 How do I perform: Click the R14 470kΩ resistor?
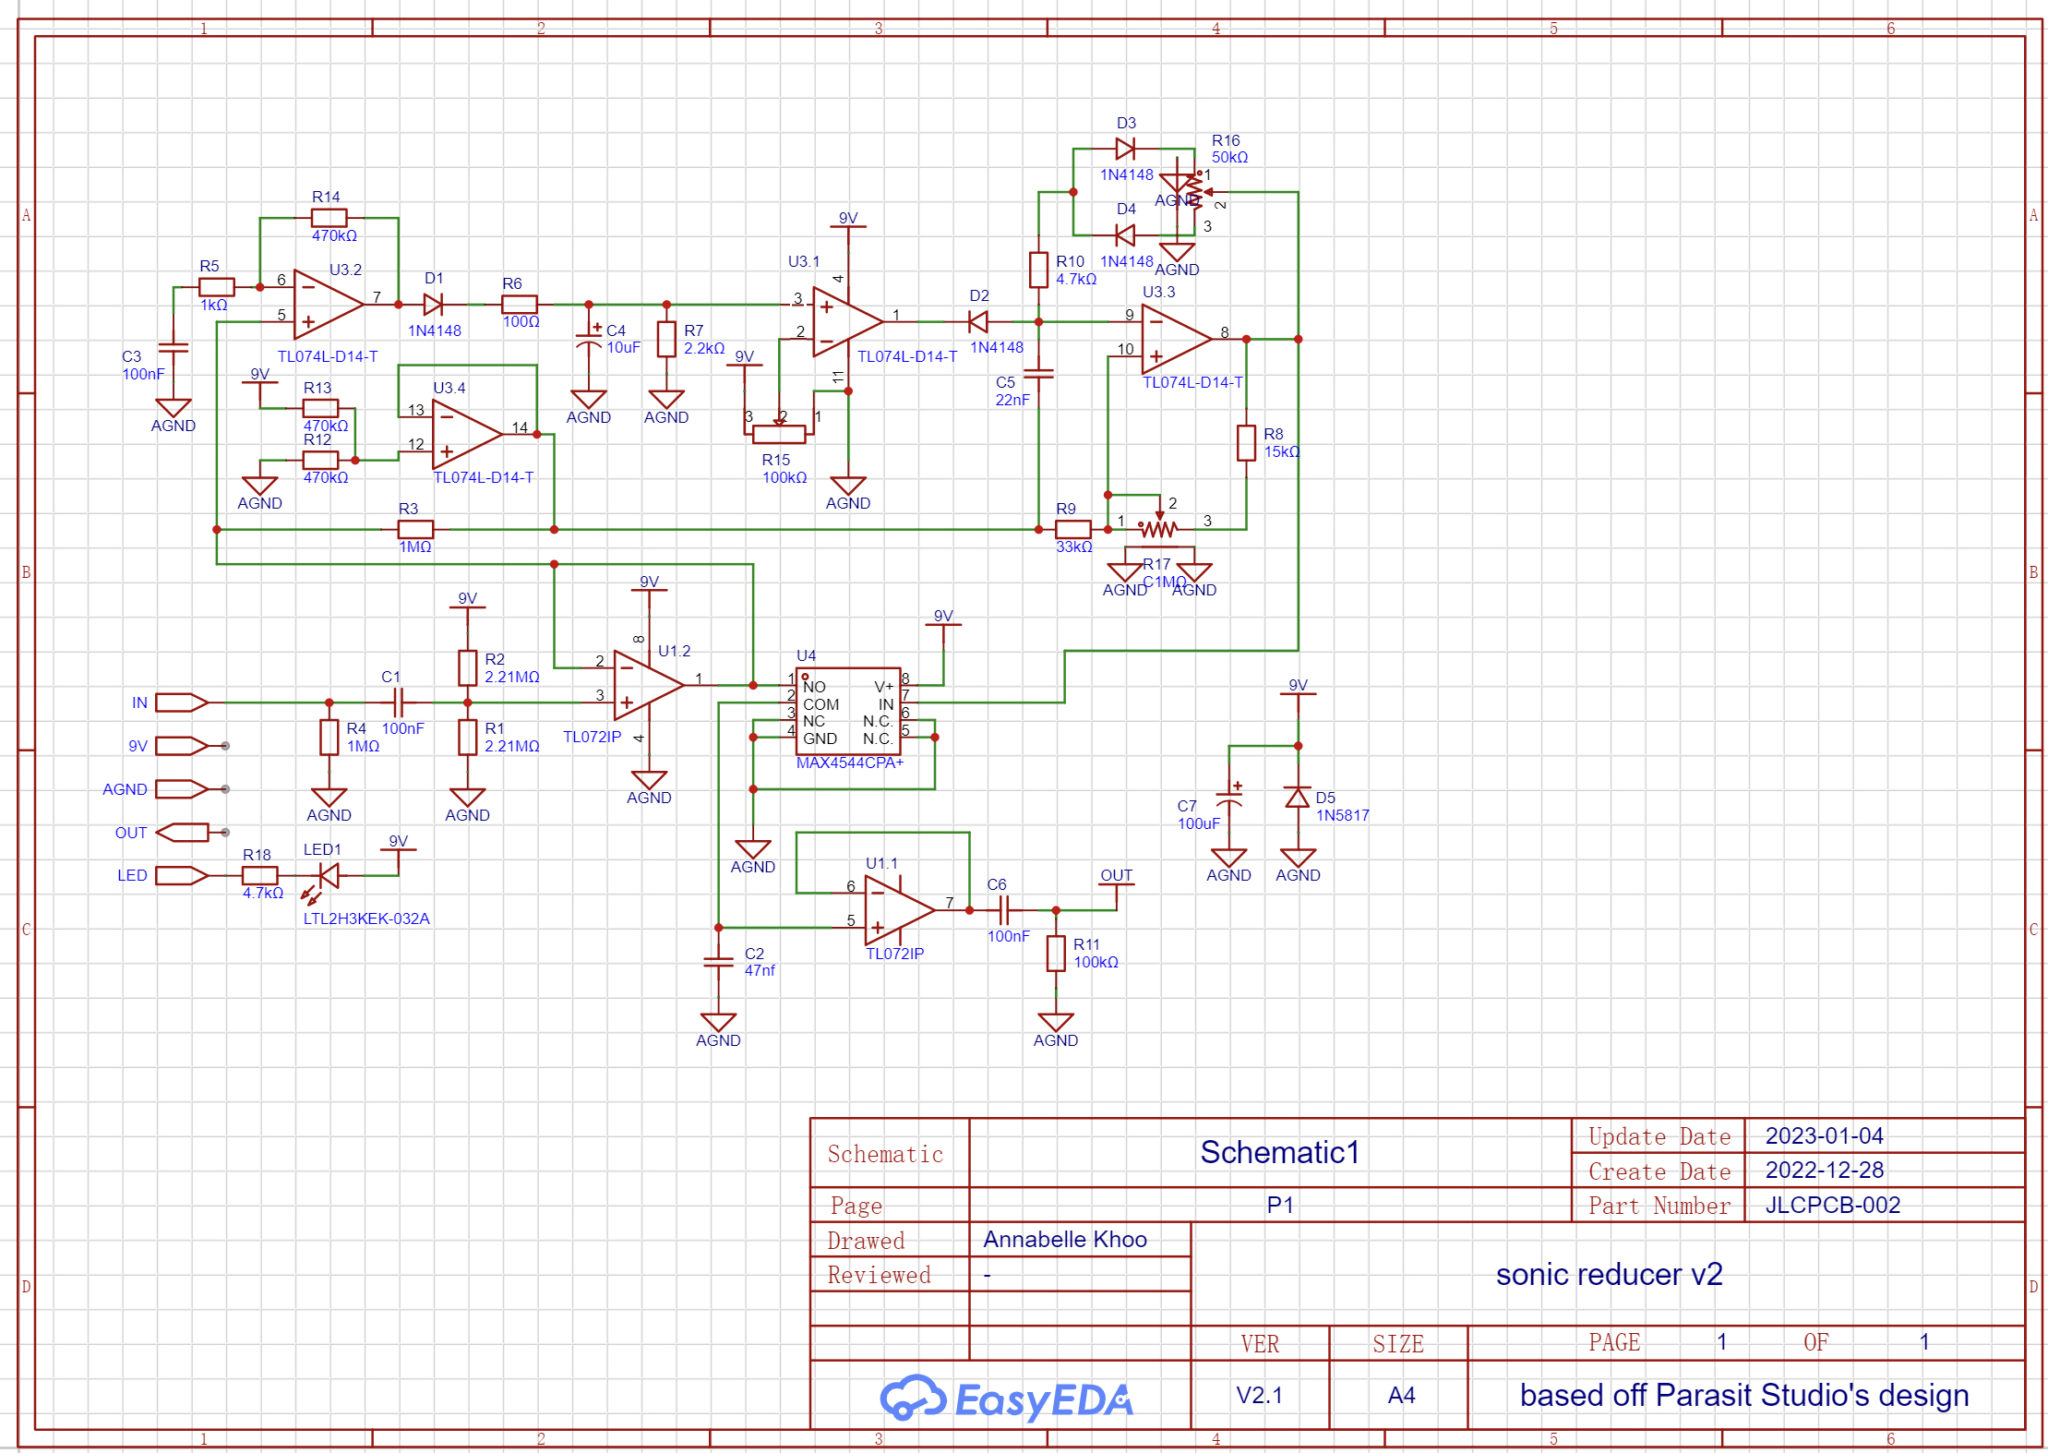tap(329, 218)
